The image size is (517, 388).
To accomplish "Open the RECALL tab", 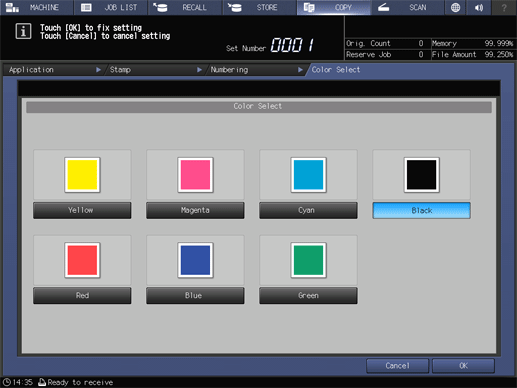I will coord(185,7).
